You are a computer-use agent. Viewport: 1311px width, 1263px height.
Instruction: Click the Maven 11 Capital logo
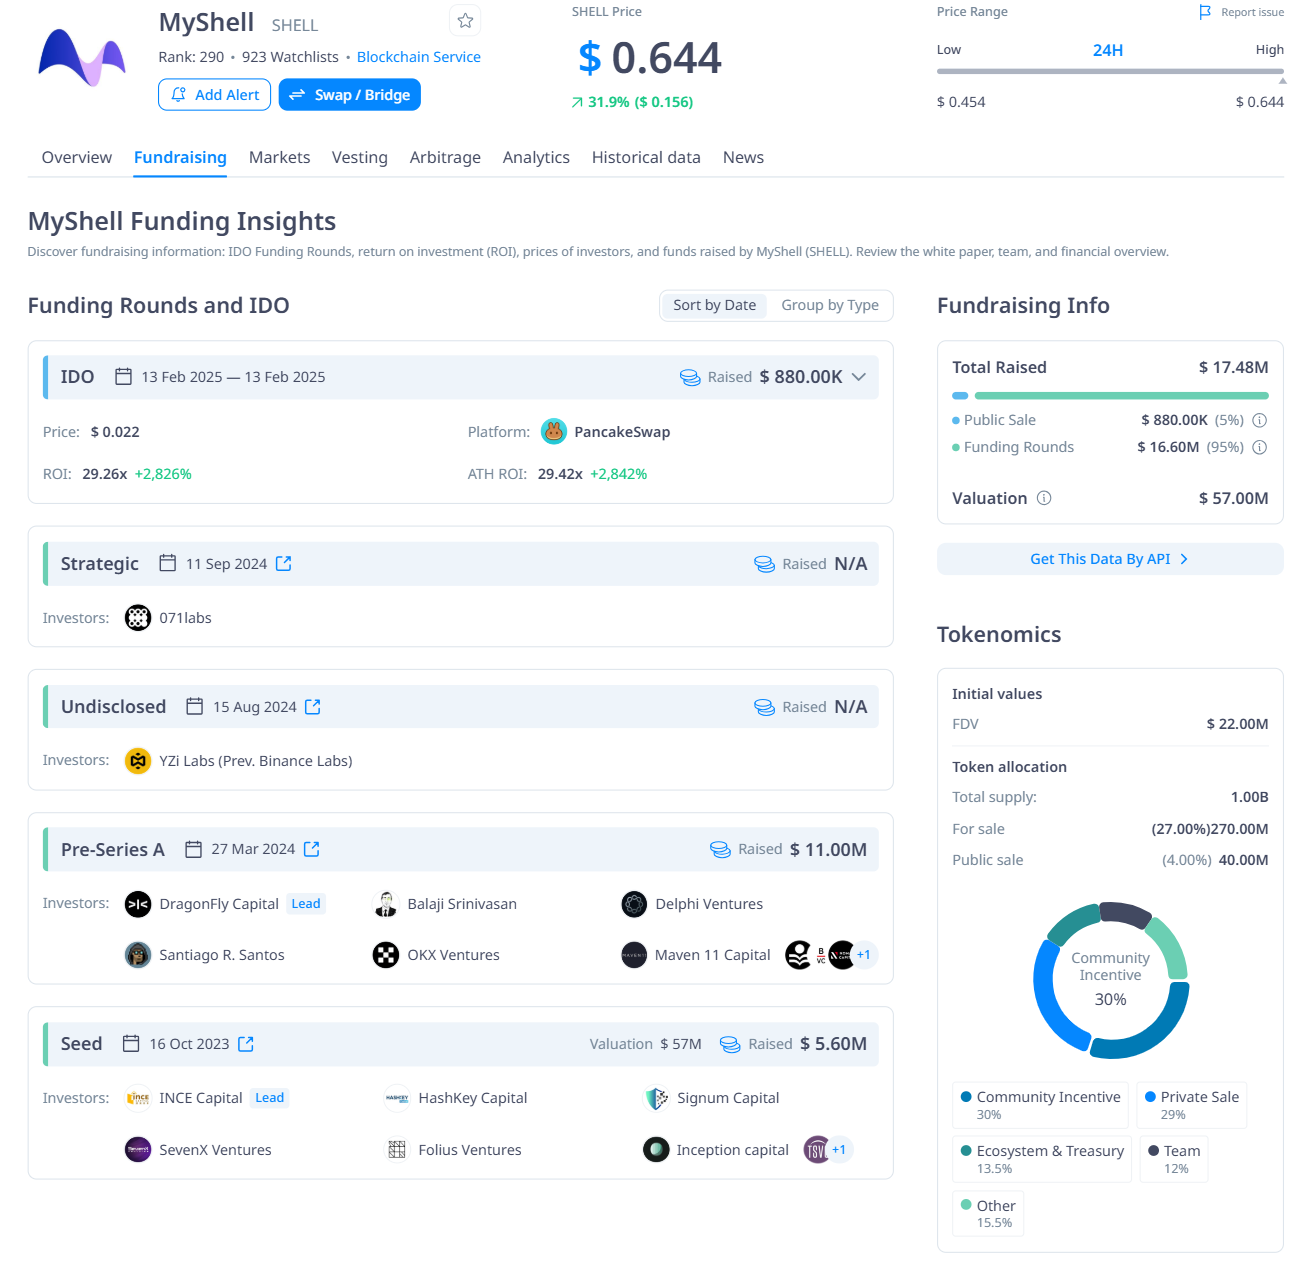point(634,955)
